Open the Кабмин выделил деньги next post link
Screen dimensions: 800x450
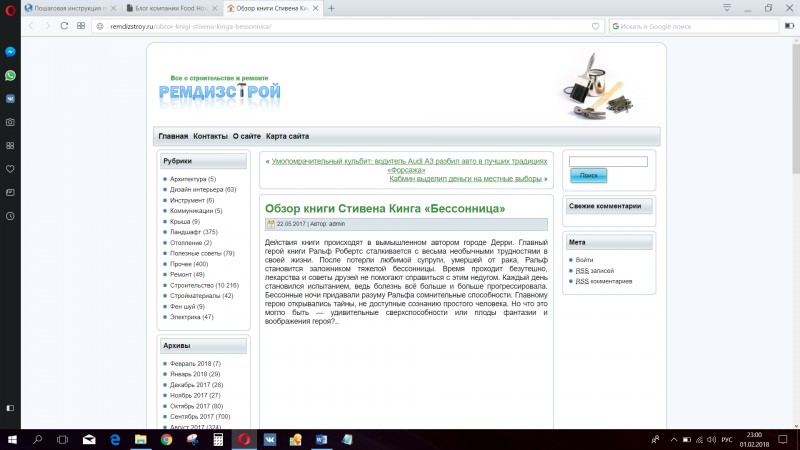click(x=465, y=179)
